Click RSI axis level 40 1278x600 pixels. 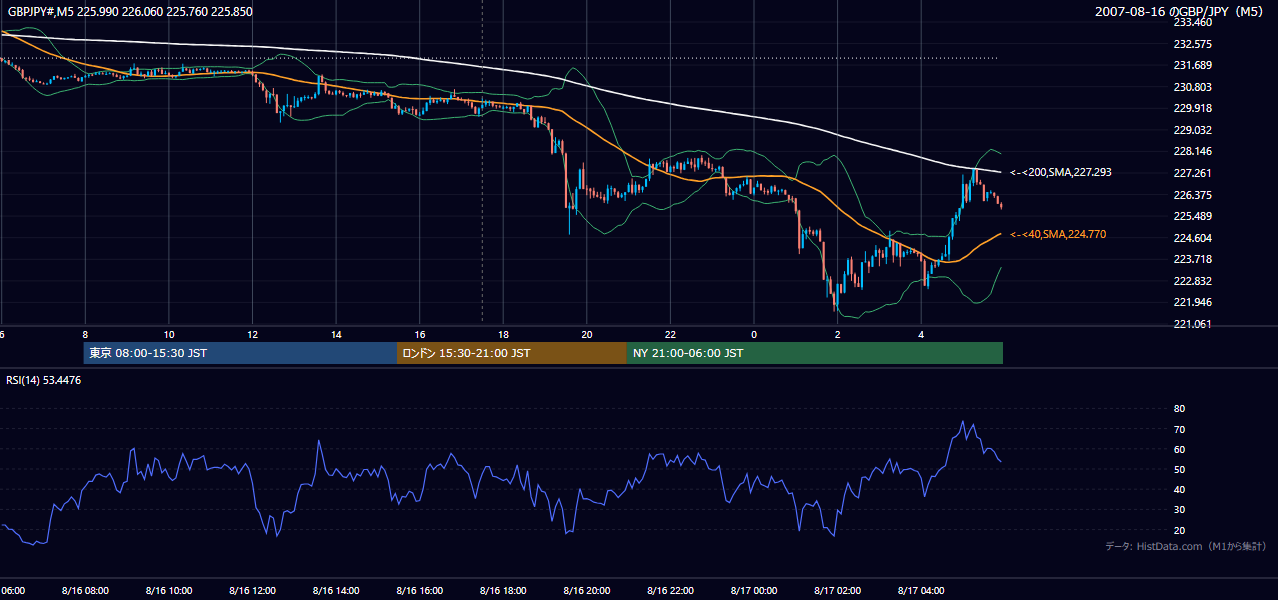pyautogui.click(x=1179, y=490)
